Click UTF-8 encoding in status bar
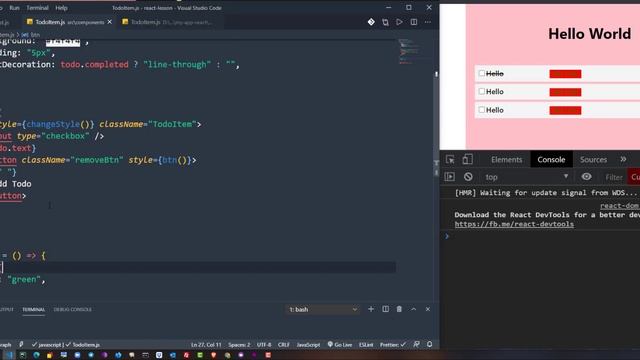Screen dimensions: 640x360 click(x=264, y=344)
